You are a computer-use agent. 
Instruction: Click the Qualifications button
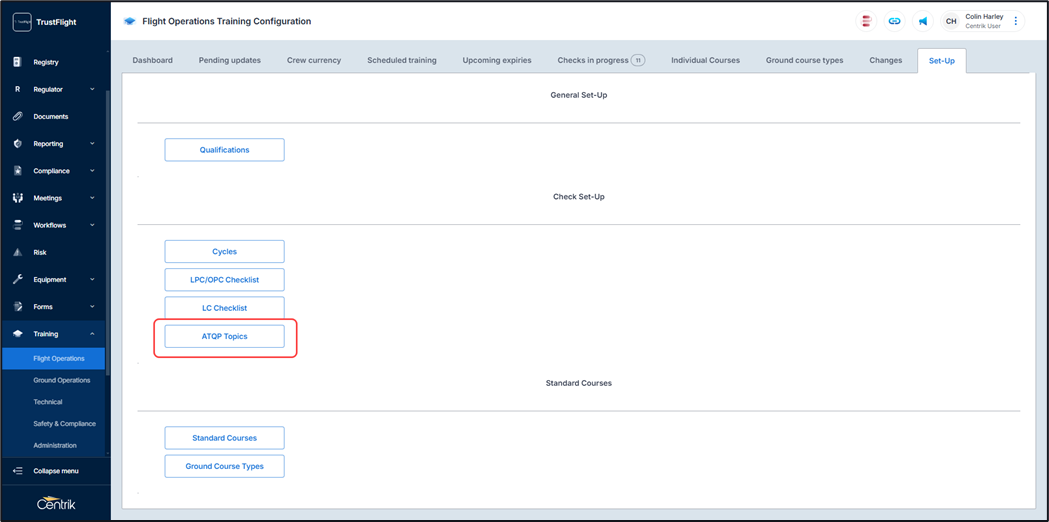pos(225,150)
